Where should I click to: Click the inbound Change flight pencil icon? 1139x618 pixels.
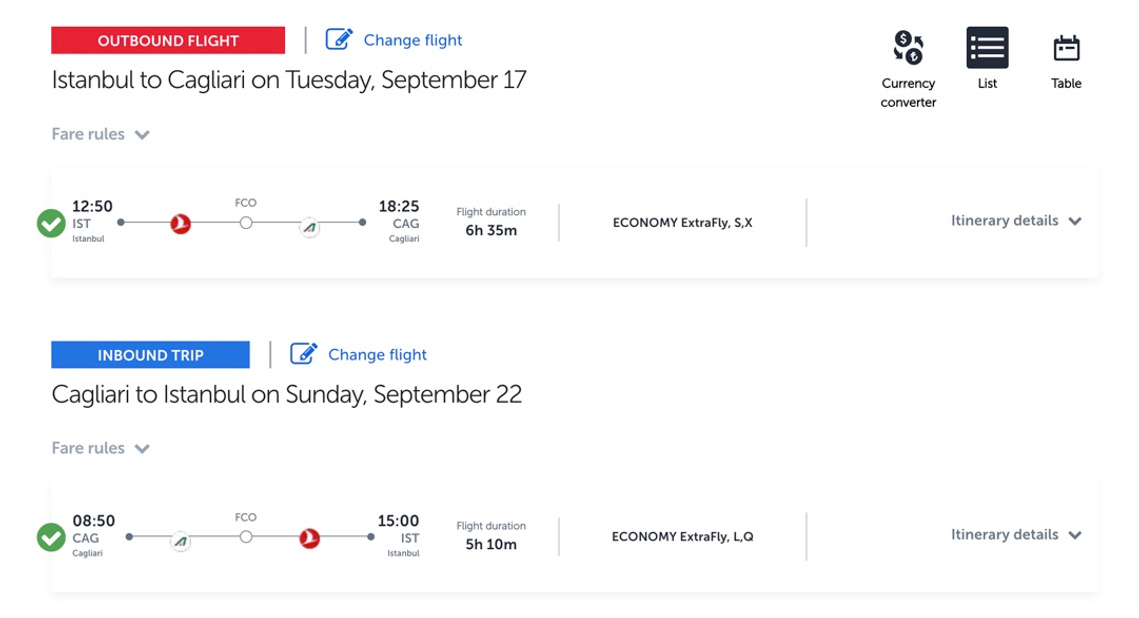304,354
